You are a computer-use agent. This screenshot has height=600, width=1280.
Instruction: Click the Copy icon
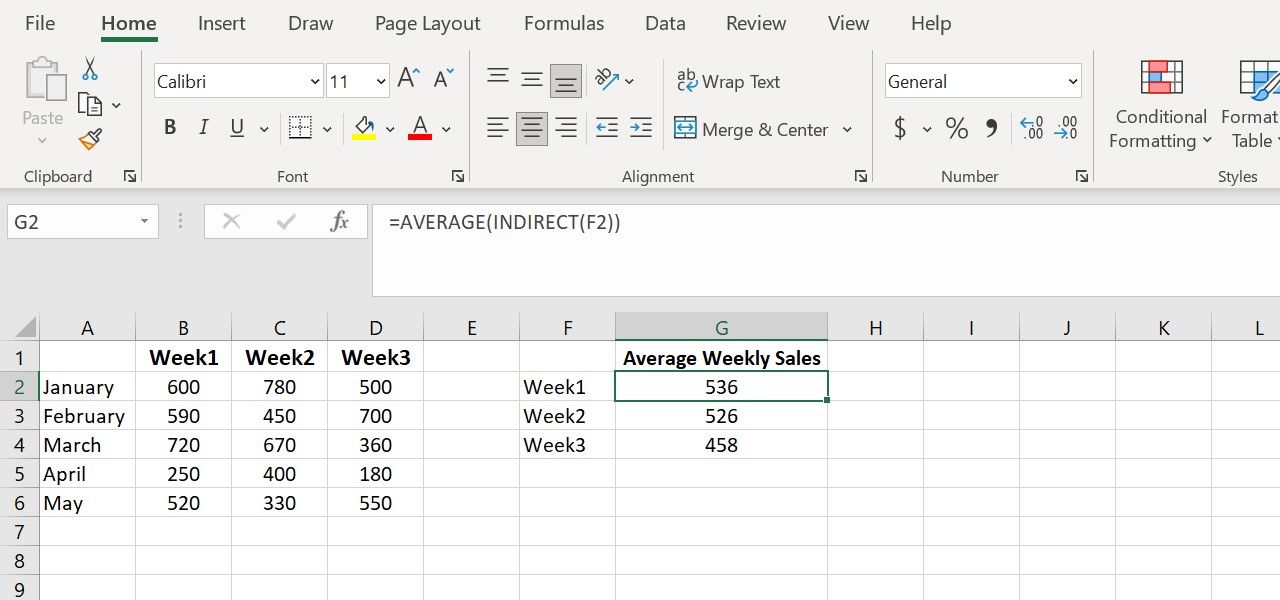(x=92, y=103)
